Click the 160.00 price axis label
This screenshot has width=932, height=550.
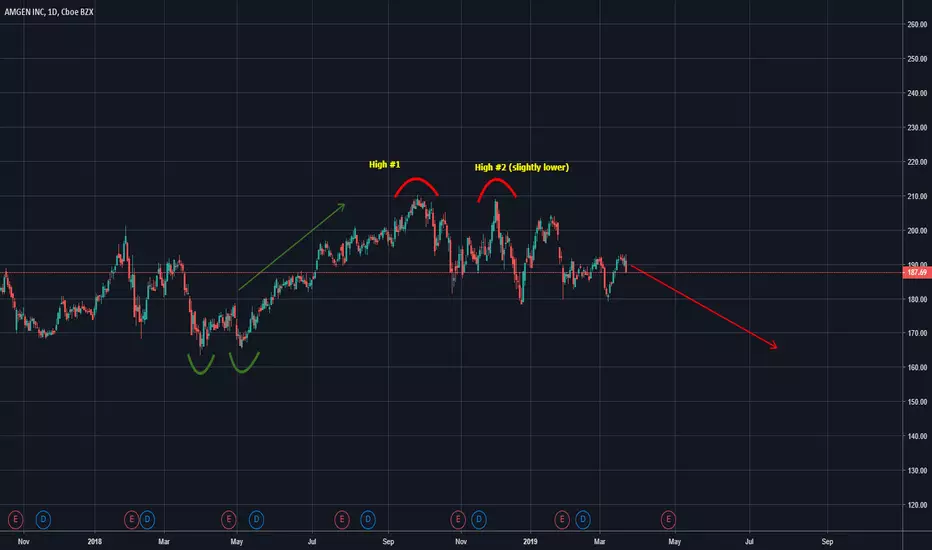click(917, 367)
